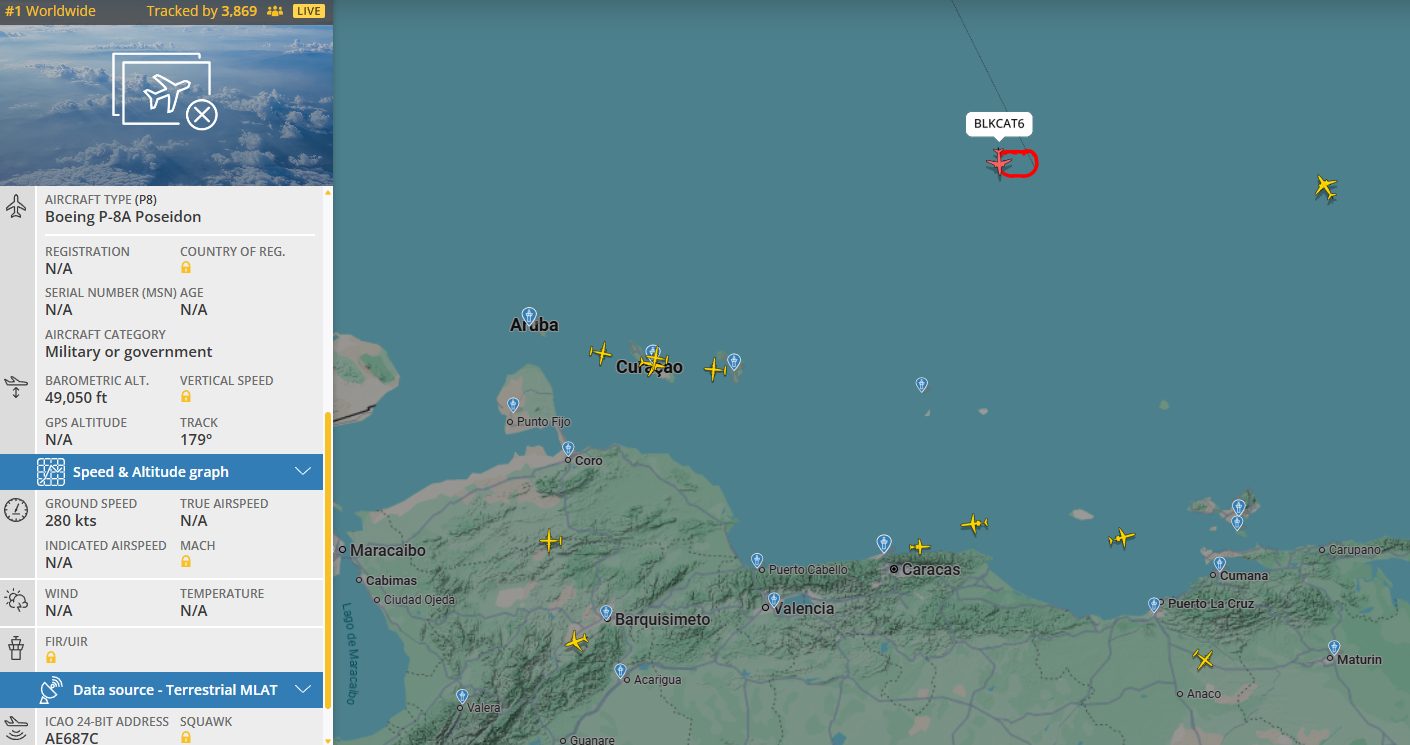1410x745 pixels.
Task: Select the red BLKCAT6 aircraft on the map
Action: pyautogui.click(x=999, y=162)
